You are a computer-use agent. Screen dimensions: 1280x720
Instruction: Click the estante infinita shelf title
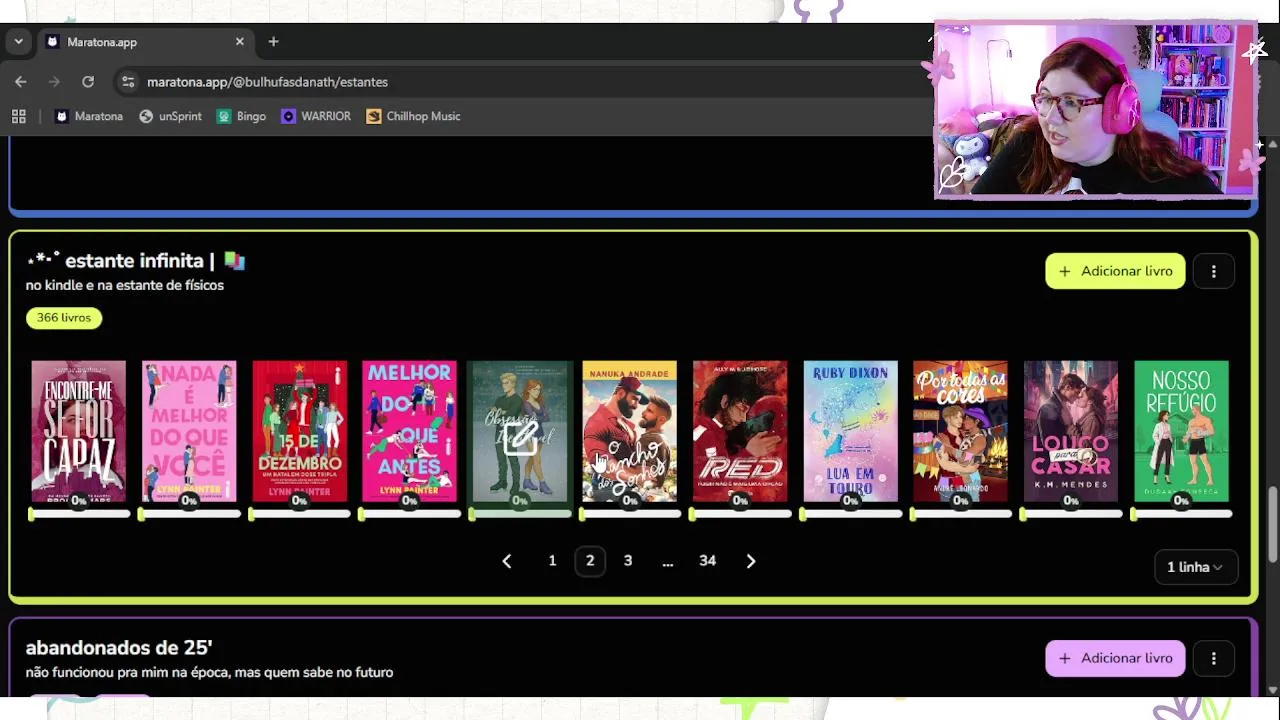(135, 261)
